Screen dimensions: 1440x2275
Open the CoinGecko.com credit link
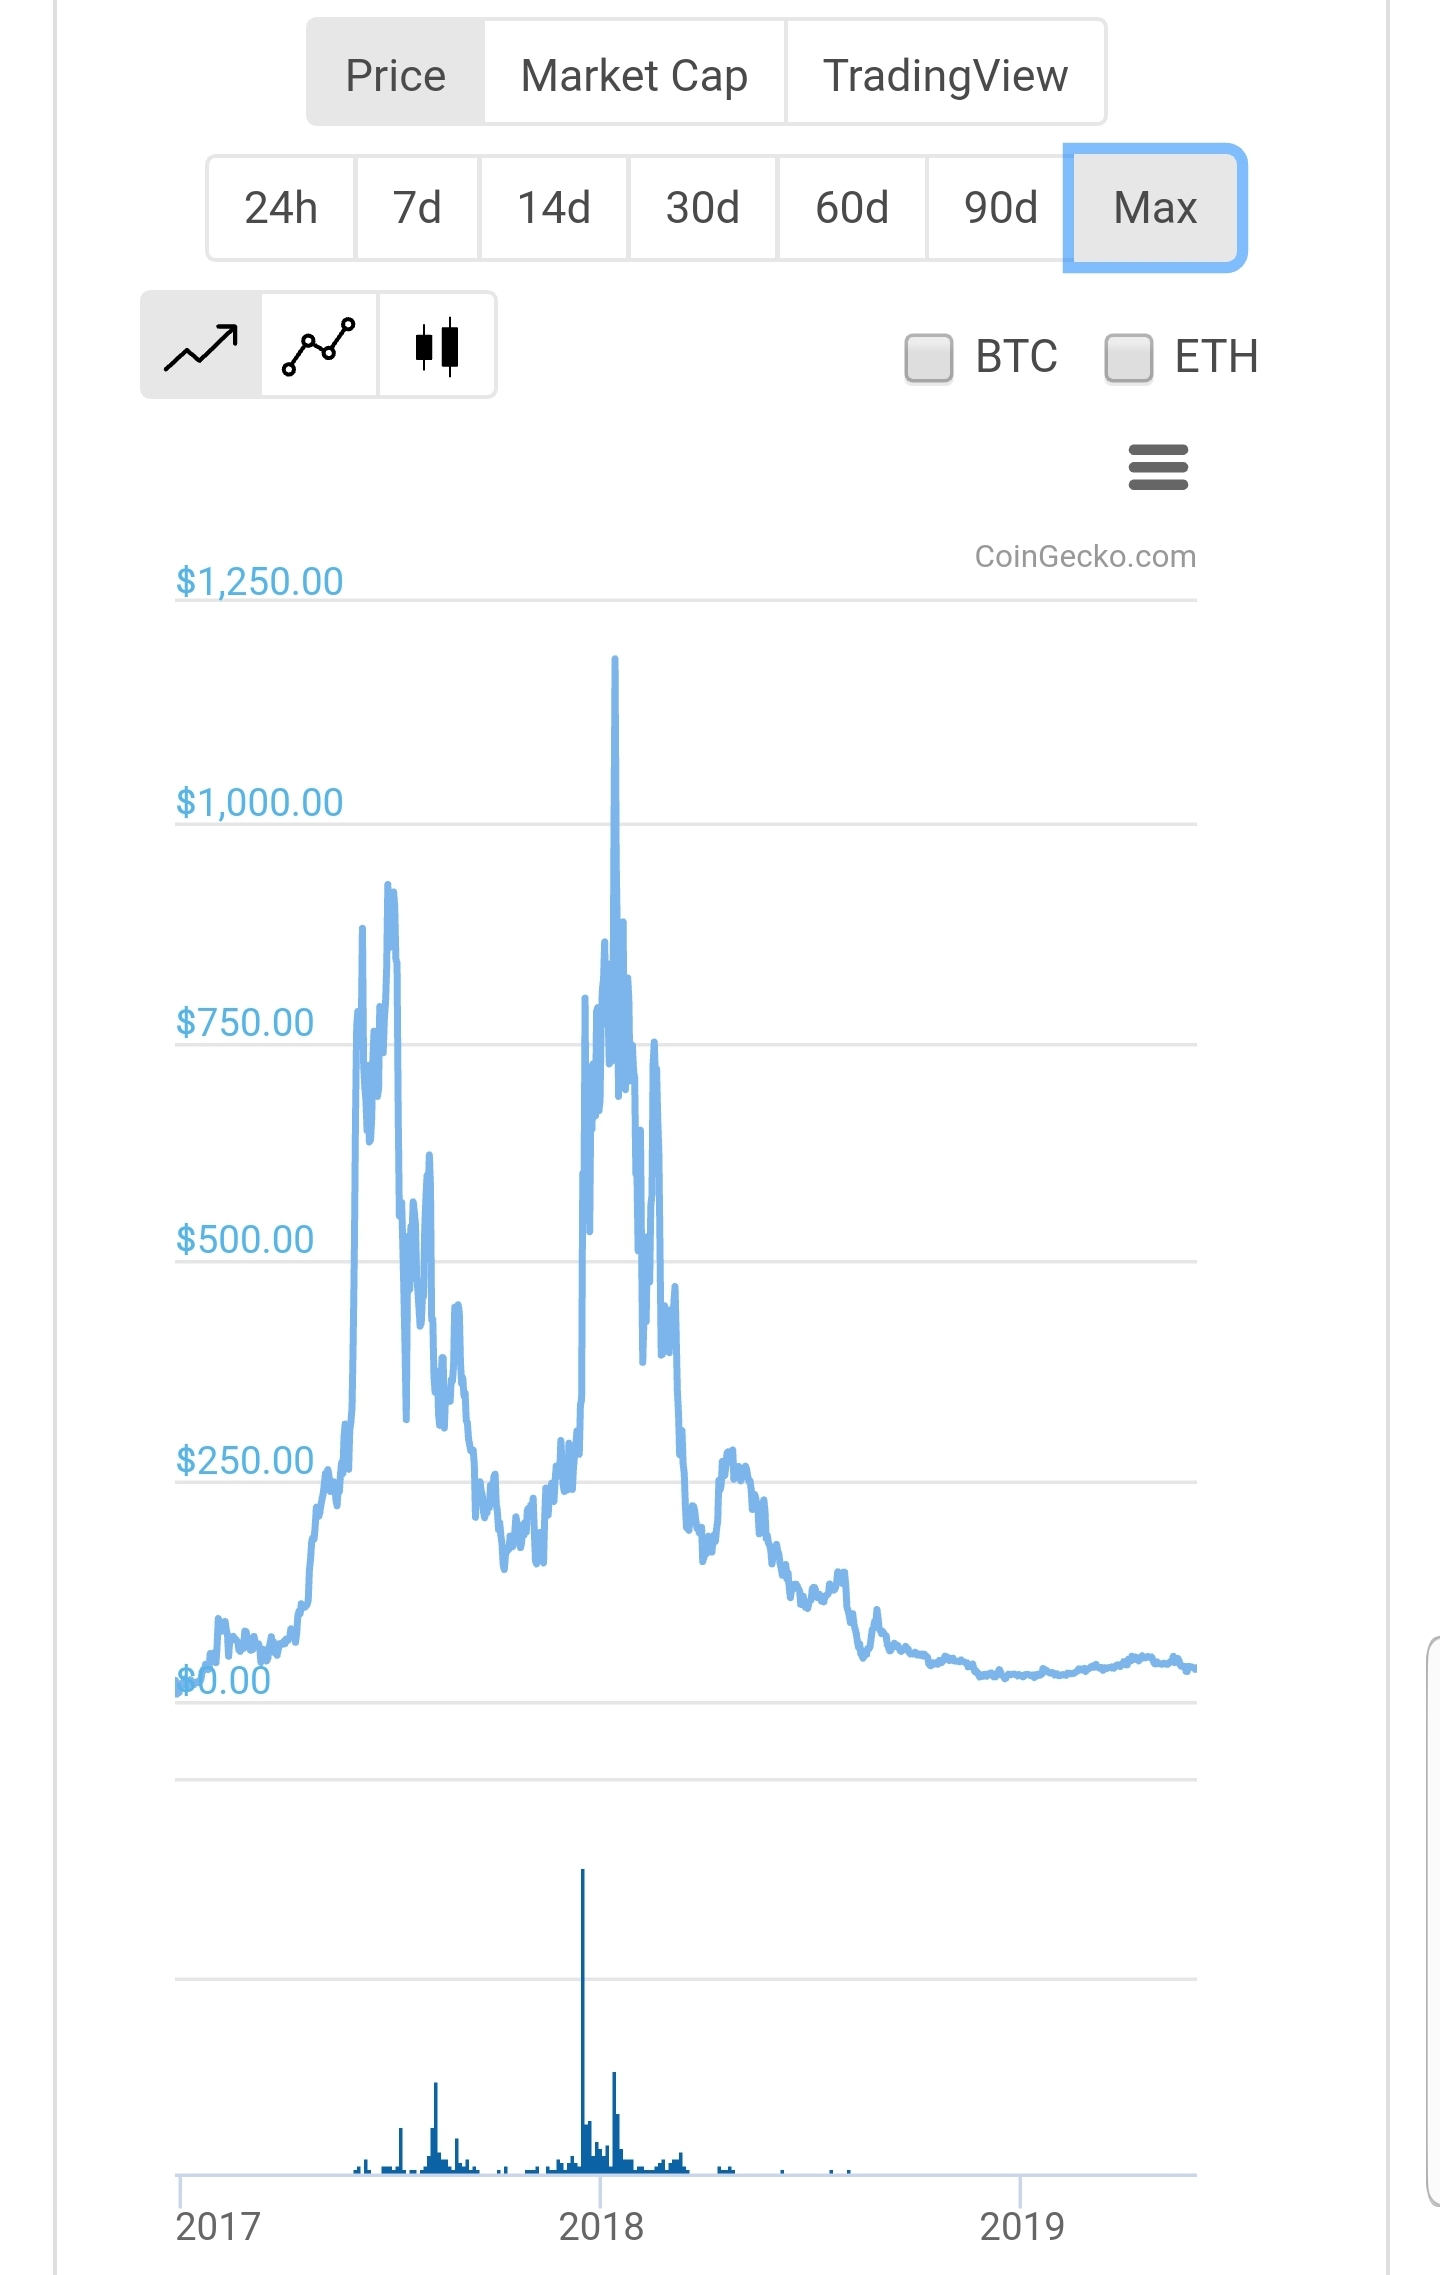(x=1085, y=557)
